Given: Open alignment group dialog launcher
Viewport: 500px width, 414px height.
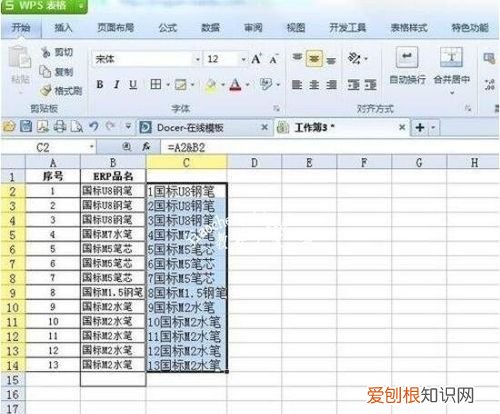Looking at the screenshot, I should (x=468, y=108).
